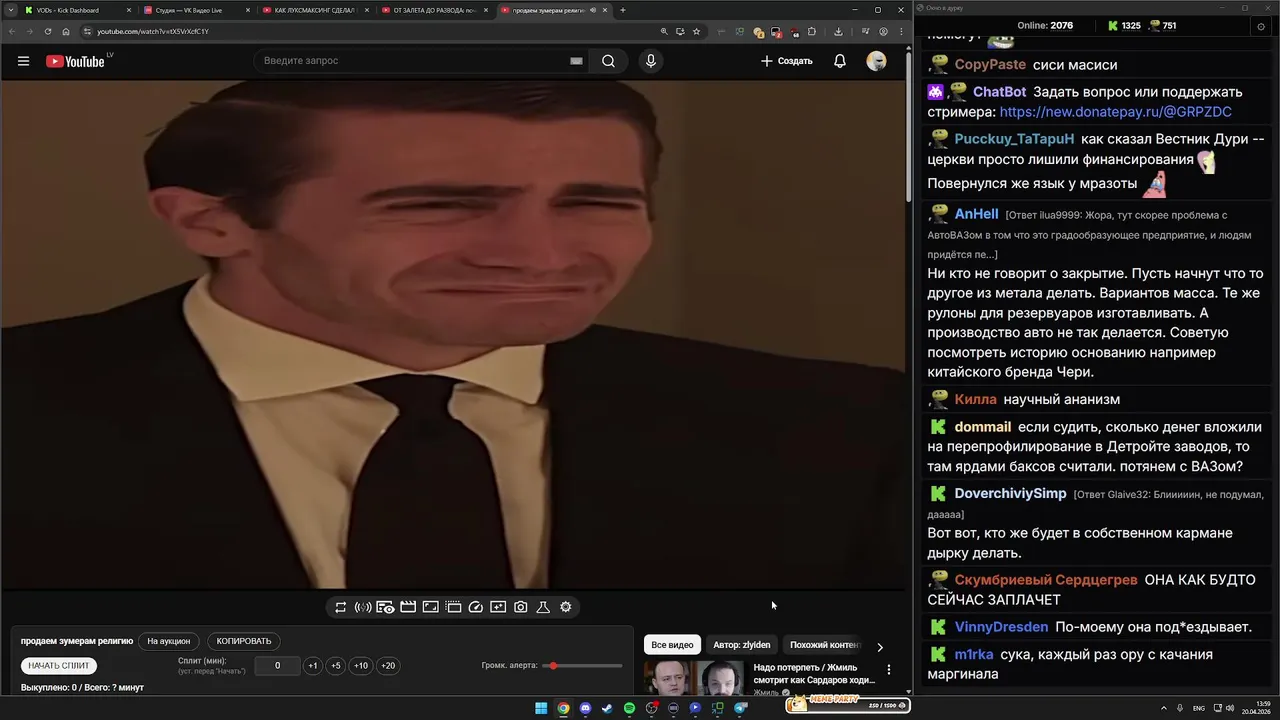Go to the YouTube home logo
The width and height of the screenshot is (1280, 720).
click(76, 61)
